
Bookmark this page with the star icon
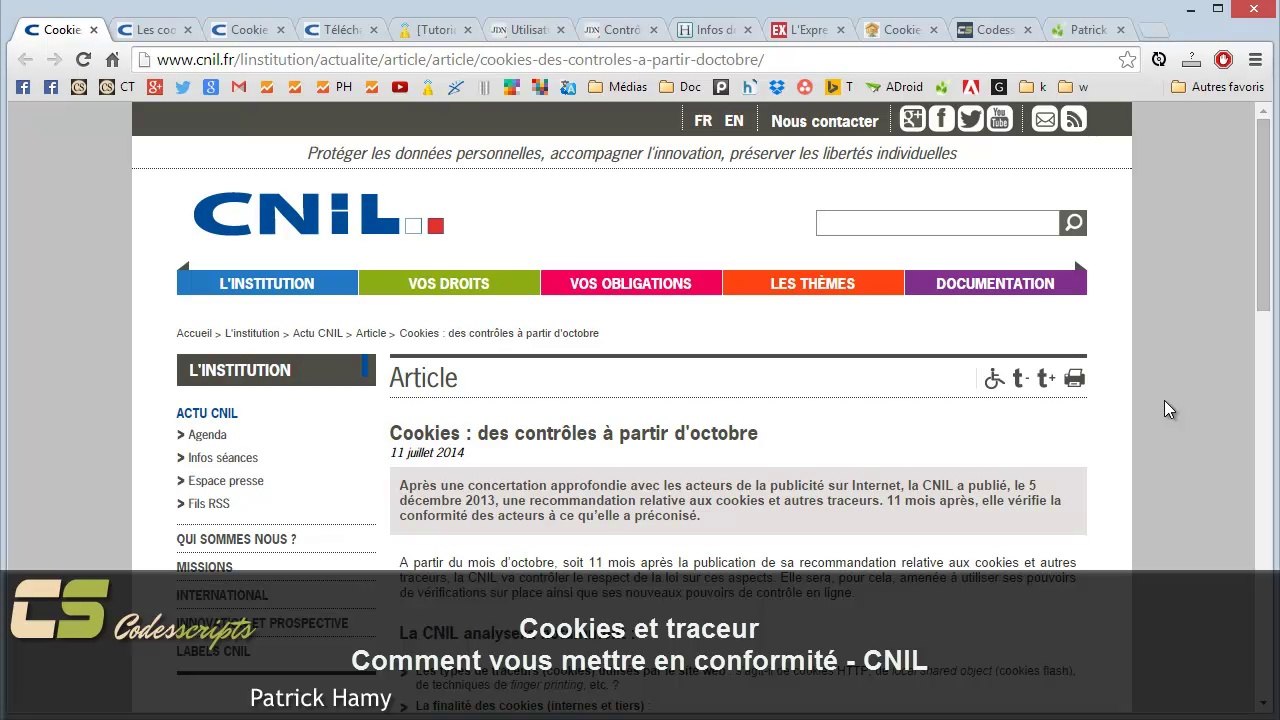1128,60
